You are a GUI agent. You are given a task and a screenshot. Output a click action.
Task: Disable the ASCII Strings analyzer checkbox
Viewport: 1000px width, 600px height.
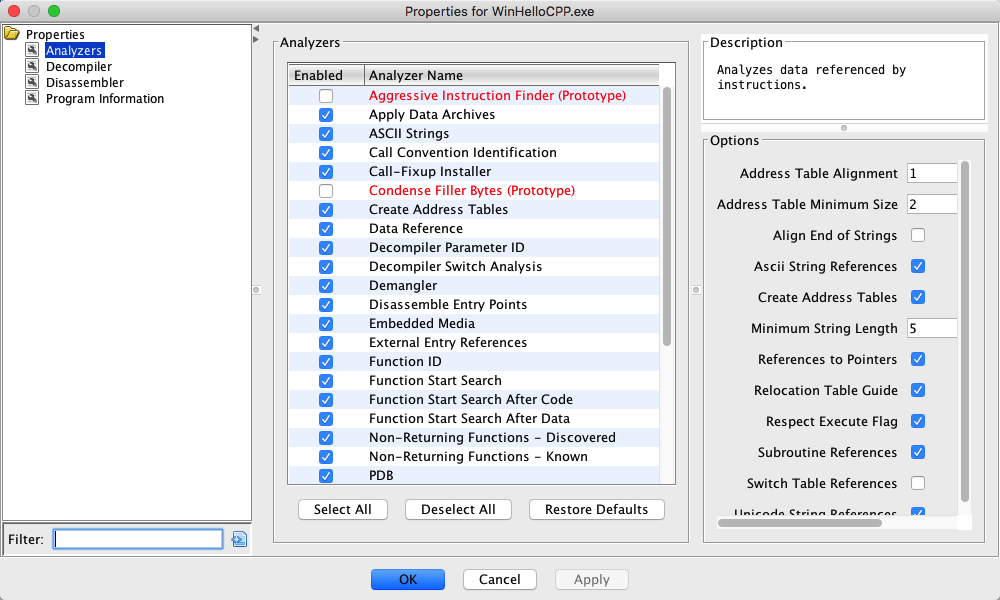click(326, 134)
